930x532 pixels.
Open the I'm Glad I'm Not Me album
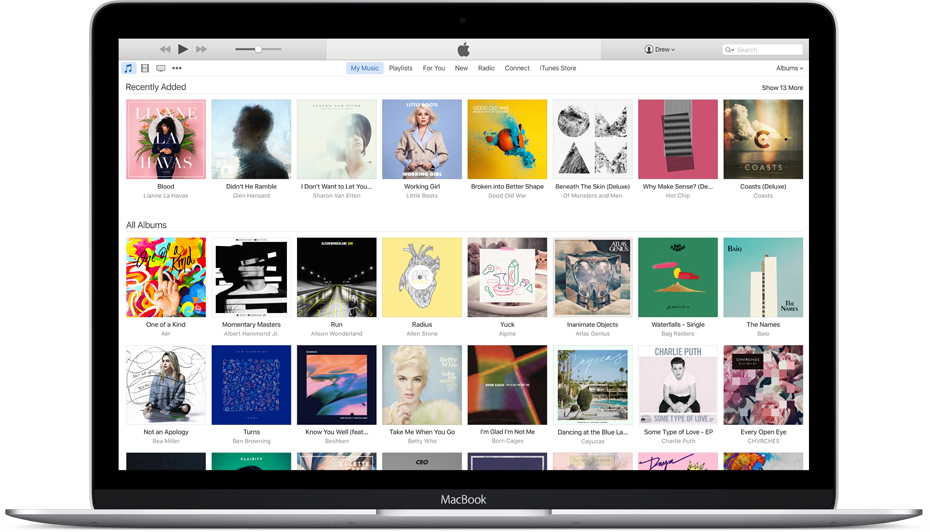(508, 385)
